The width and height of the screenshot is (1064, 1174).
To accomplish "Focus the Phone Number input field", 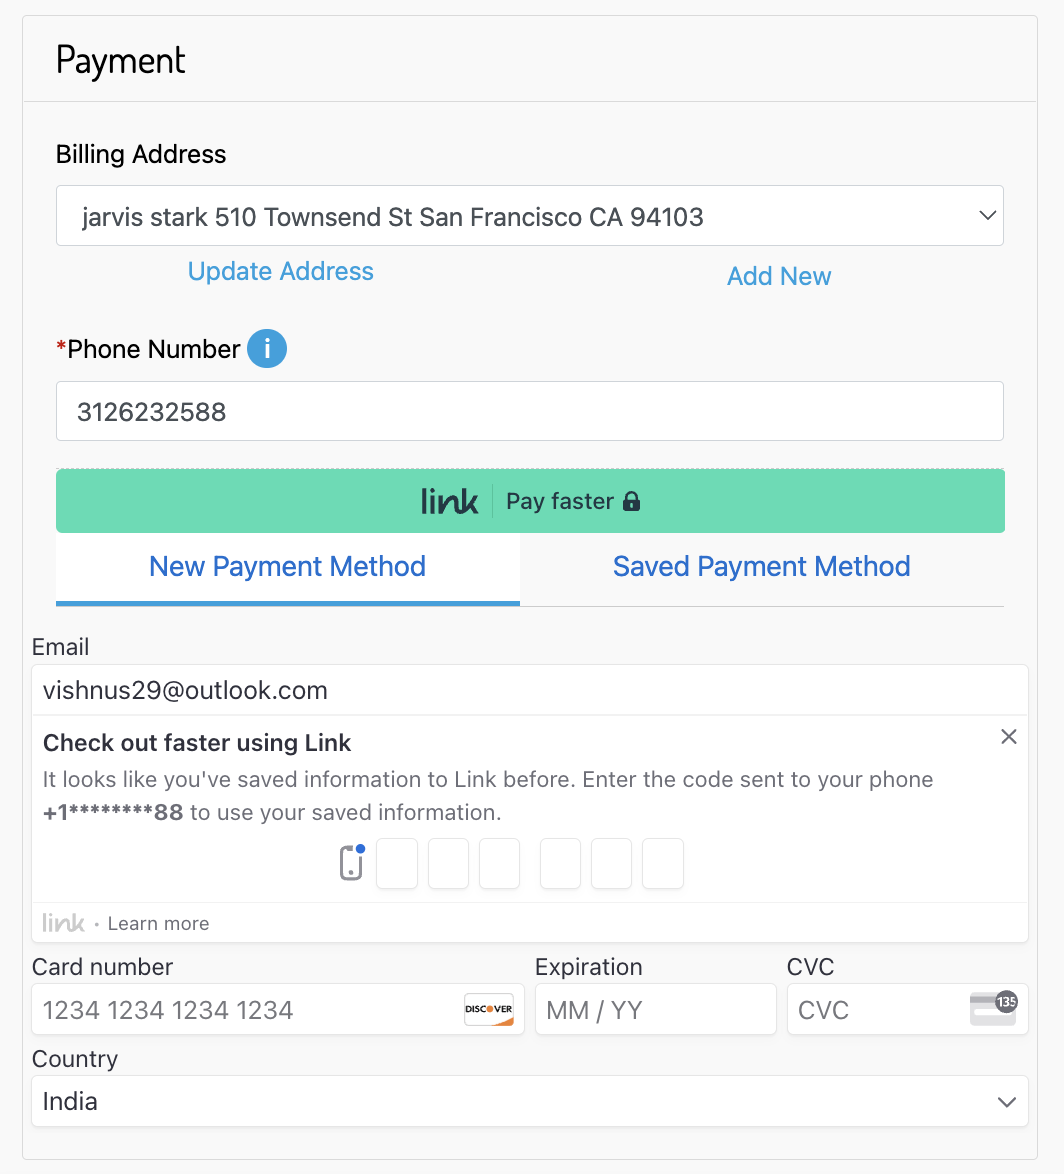I will (529, 411).
